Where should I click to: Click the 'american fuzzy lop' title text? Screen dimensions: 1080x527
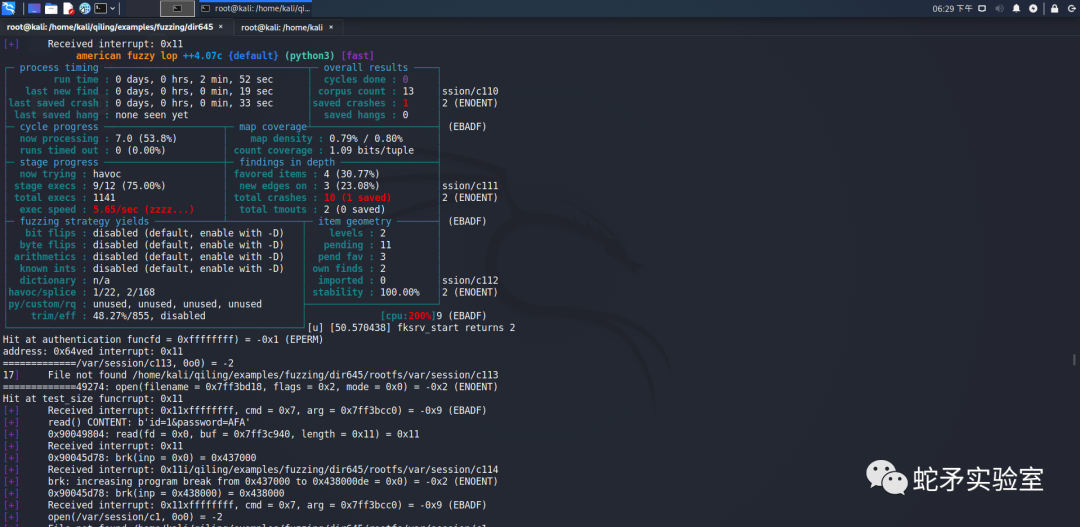point(127,55)
